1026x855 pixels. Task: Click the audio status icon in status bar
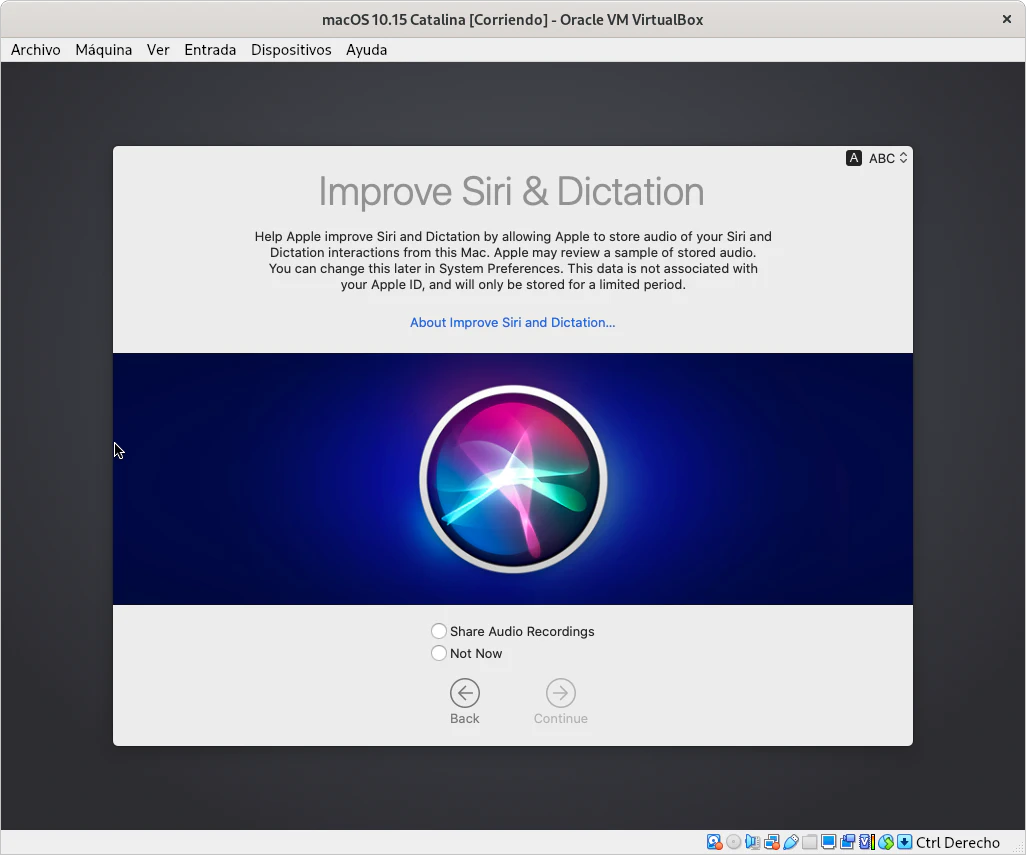coord(753,842)
